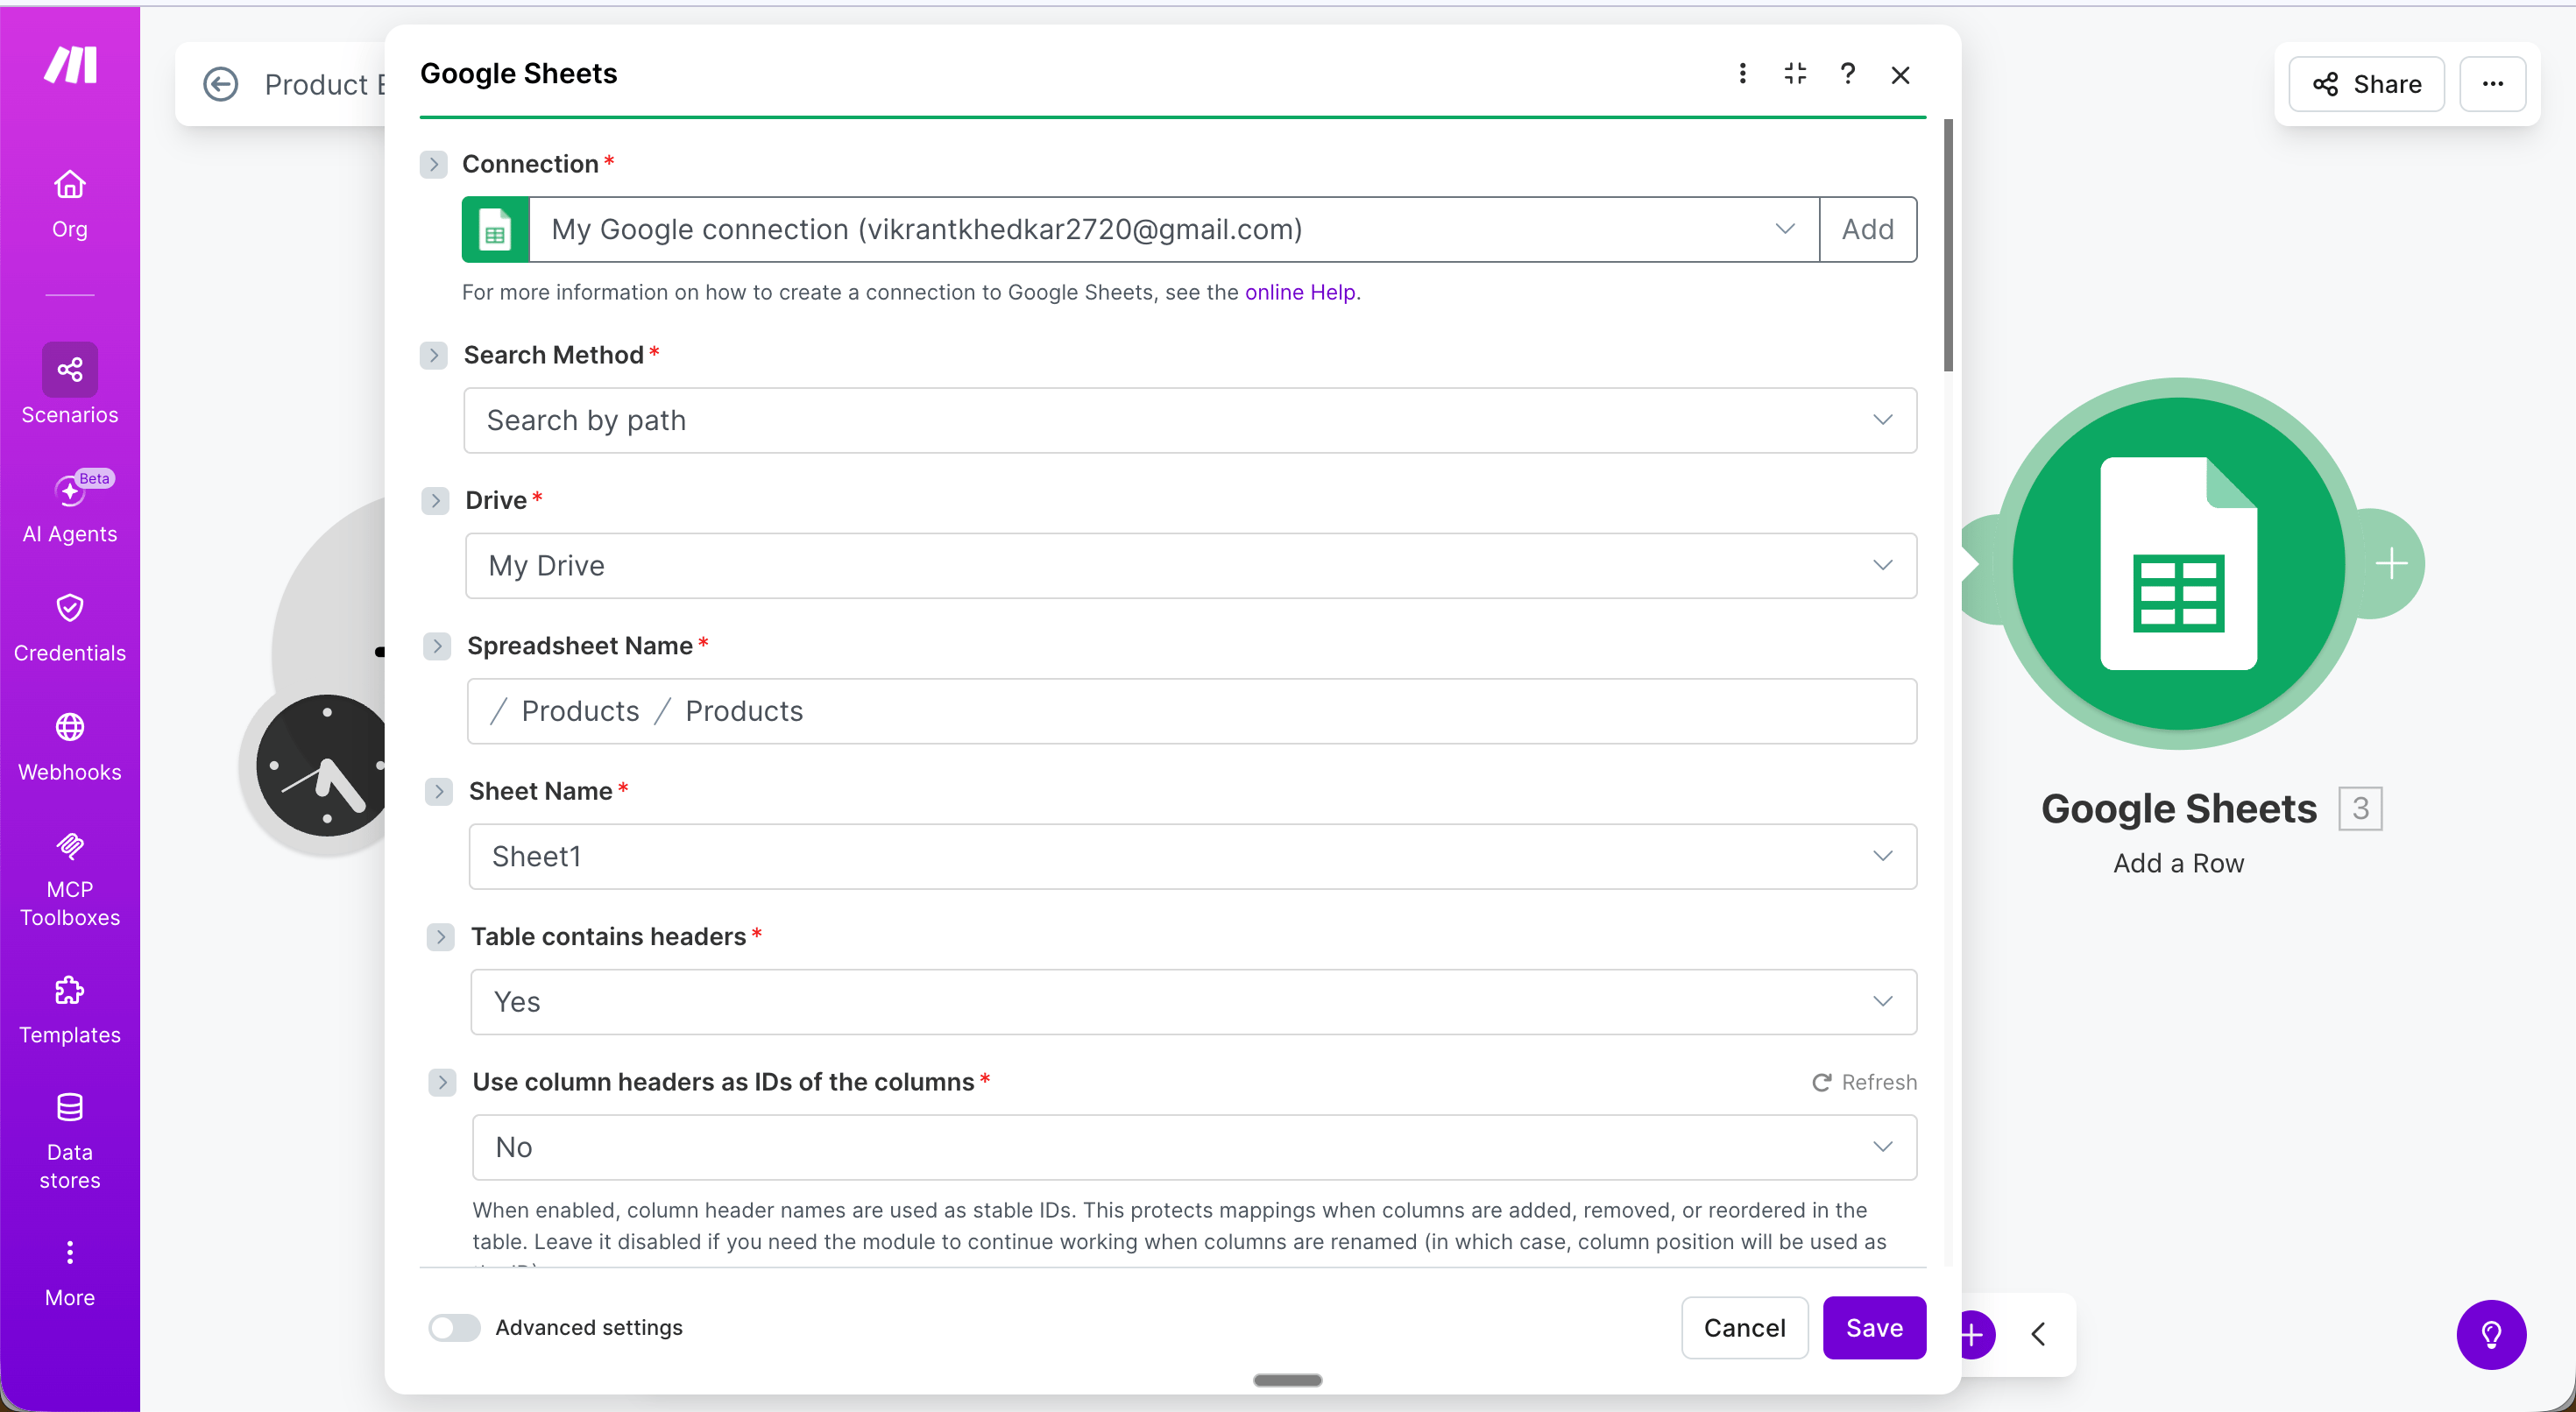The height and width of the screenshot is (1412, 2576).
Task: Click the dialog bottom resize handle
Action: pyautogui.click(x=1287, y=1380)
